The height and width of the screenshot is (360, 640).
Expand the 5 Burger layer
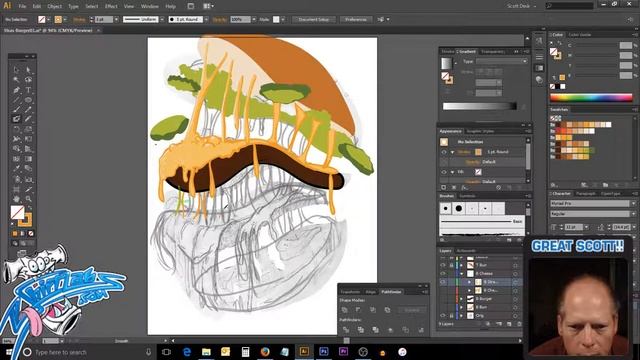click(x=462, y=299)
